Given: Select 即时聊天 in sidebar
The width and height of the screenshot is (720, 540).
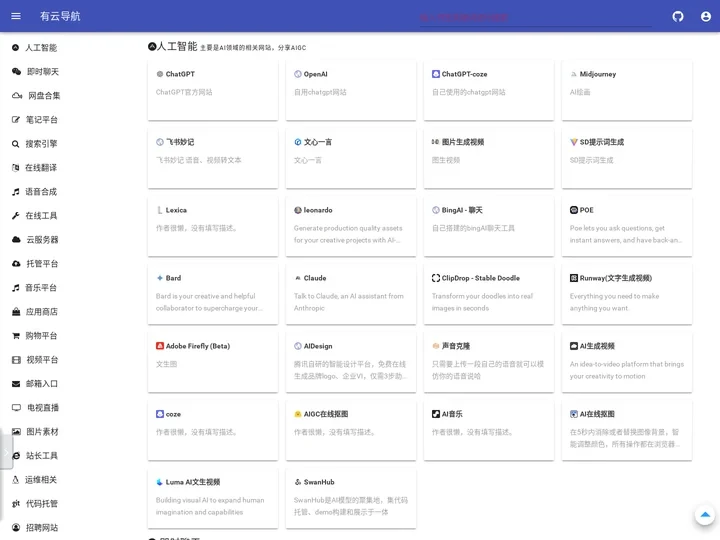Looking at the screenshot, I should tap(43, 72).
